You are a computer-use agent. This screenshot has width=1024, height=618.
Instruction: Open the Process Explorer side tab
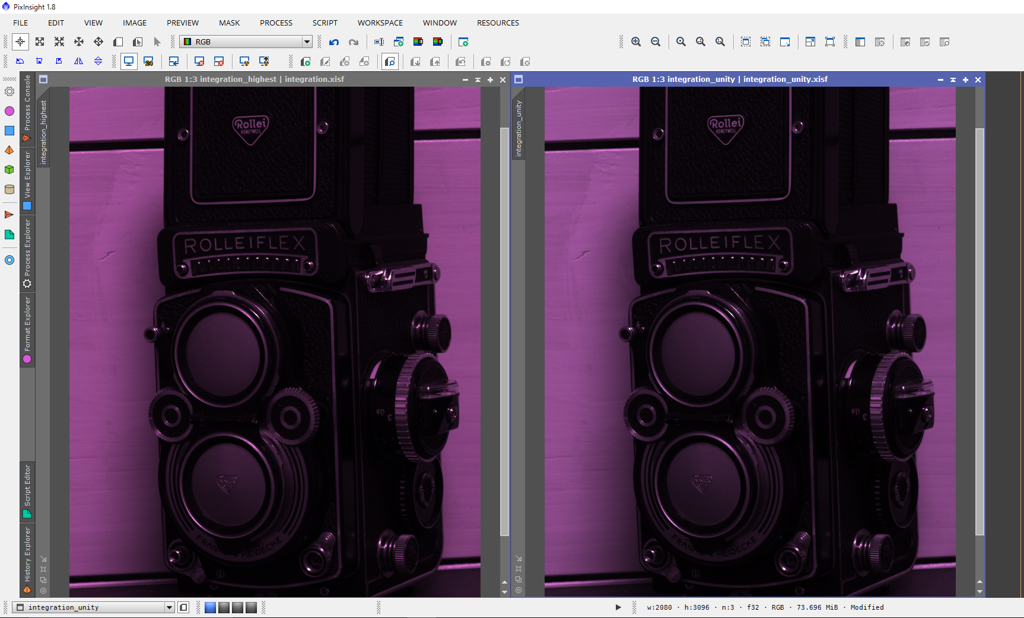pyautogui.click(x=27, y=253)
